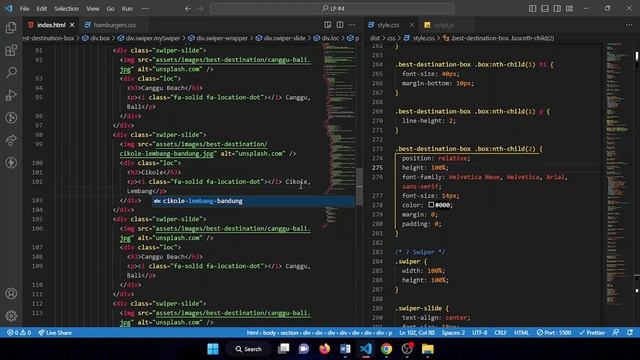640x360 pixels.
Task: Toggle secondary sidebar layout icon
Action: tap(557, 8)
